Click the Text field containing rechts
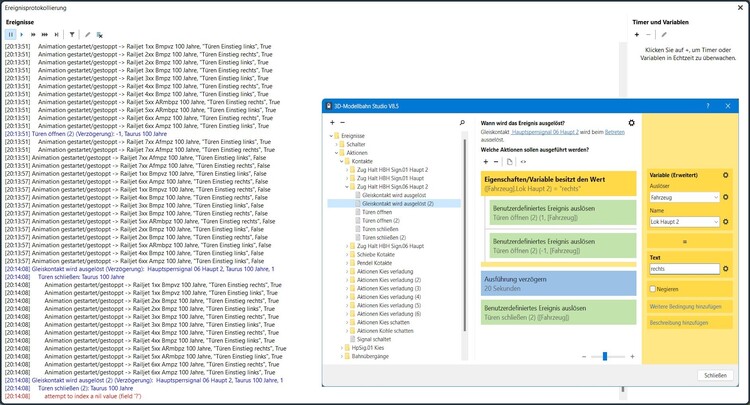The width and height of the screenshot is (750, 405). point(682,269)
